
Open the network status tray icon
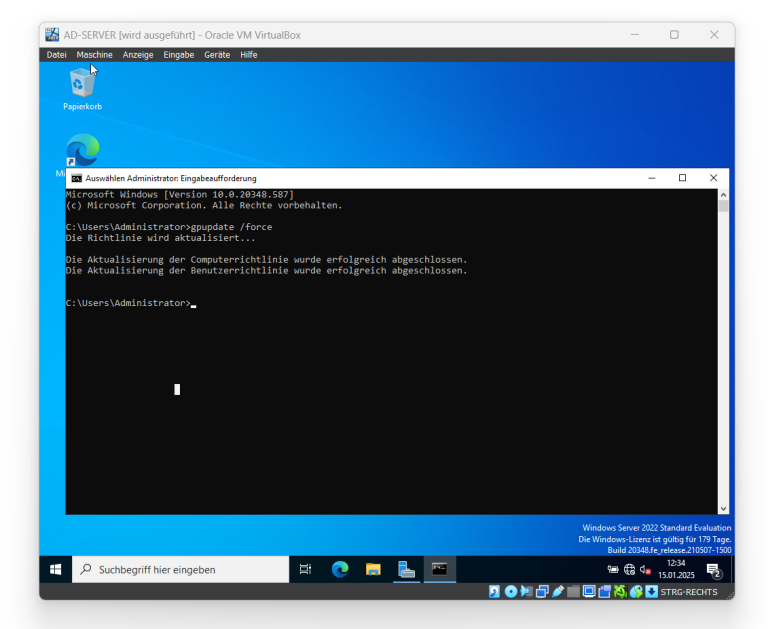pos(629,569)
